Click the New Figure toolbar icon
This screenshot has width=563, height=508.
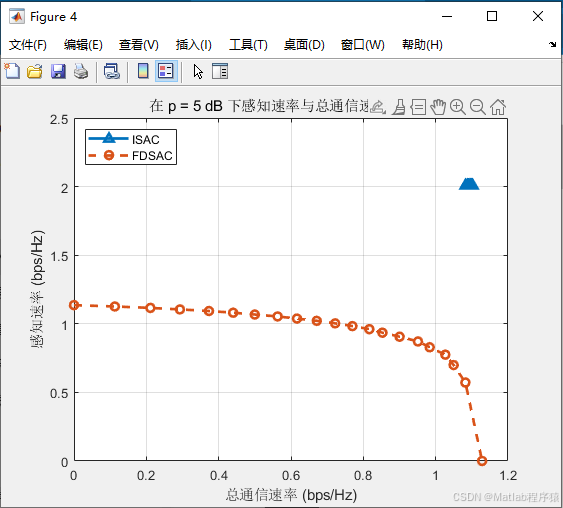12,71
